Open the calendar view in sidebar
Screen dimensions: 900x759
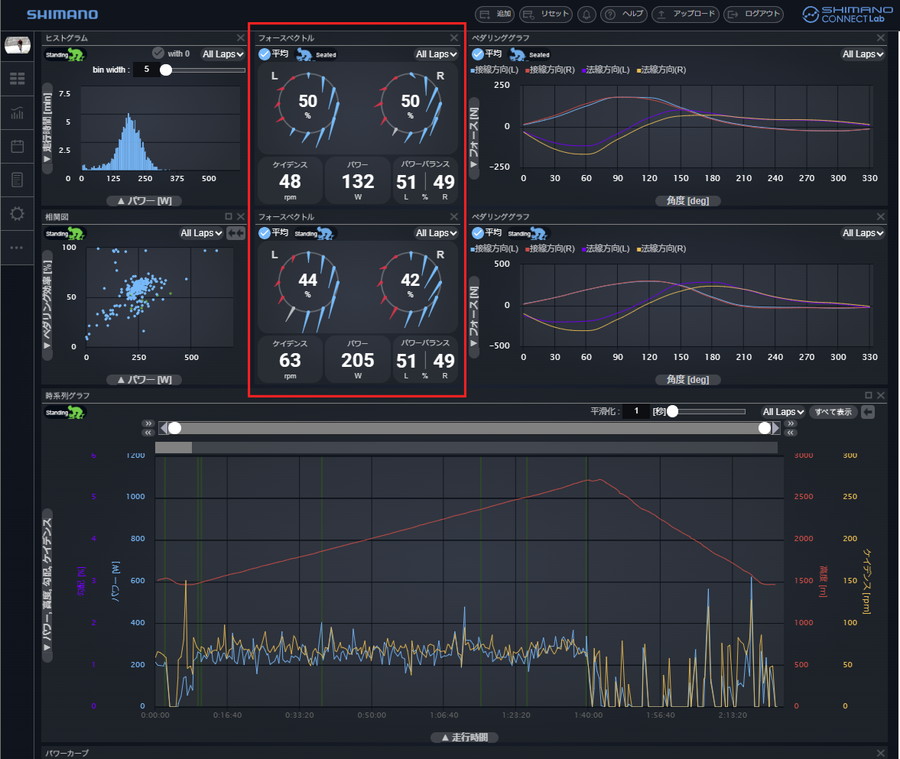click(17, 146)
